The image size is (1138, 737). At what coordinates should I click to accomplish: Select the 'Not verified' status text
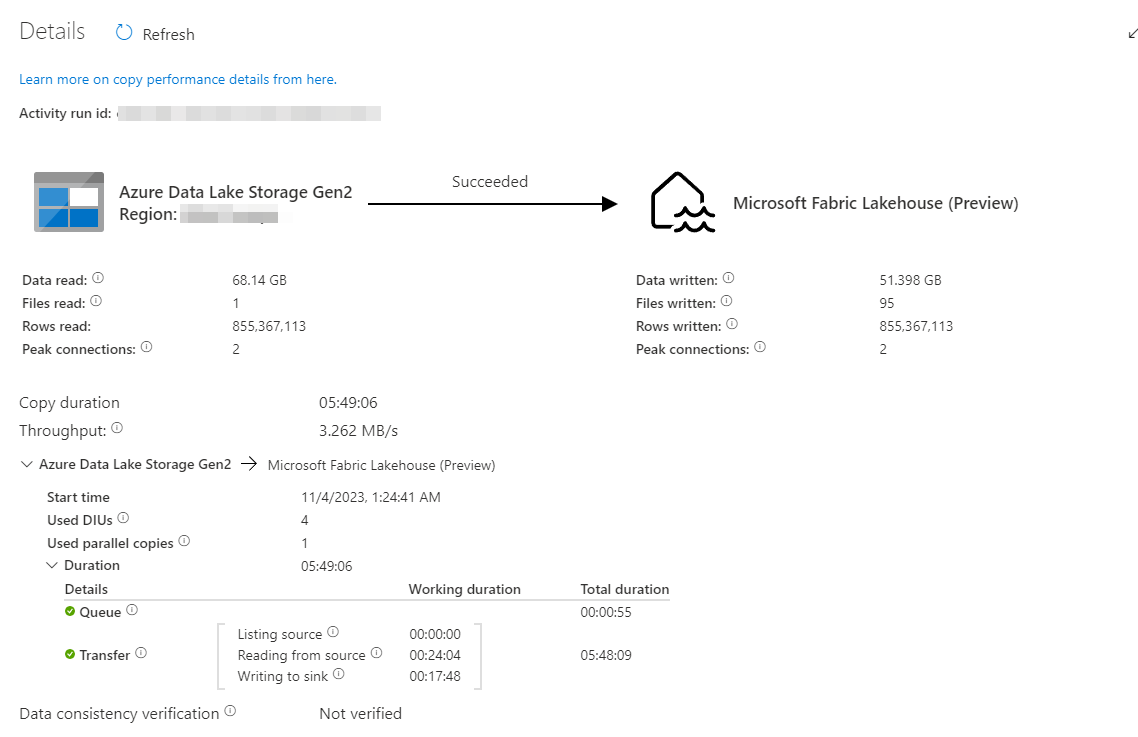(x=361, y=714)
